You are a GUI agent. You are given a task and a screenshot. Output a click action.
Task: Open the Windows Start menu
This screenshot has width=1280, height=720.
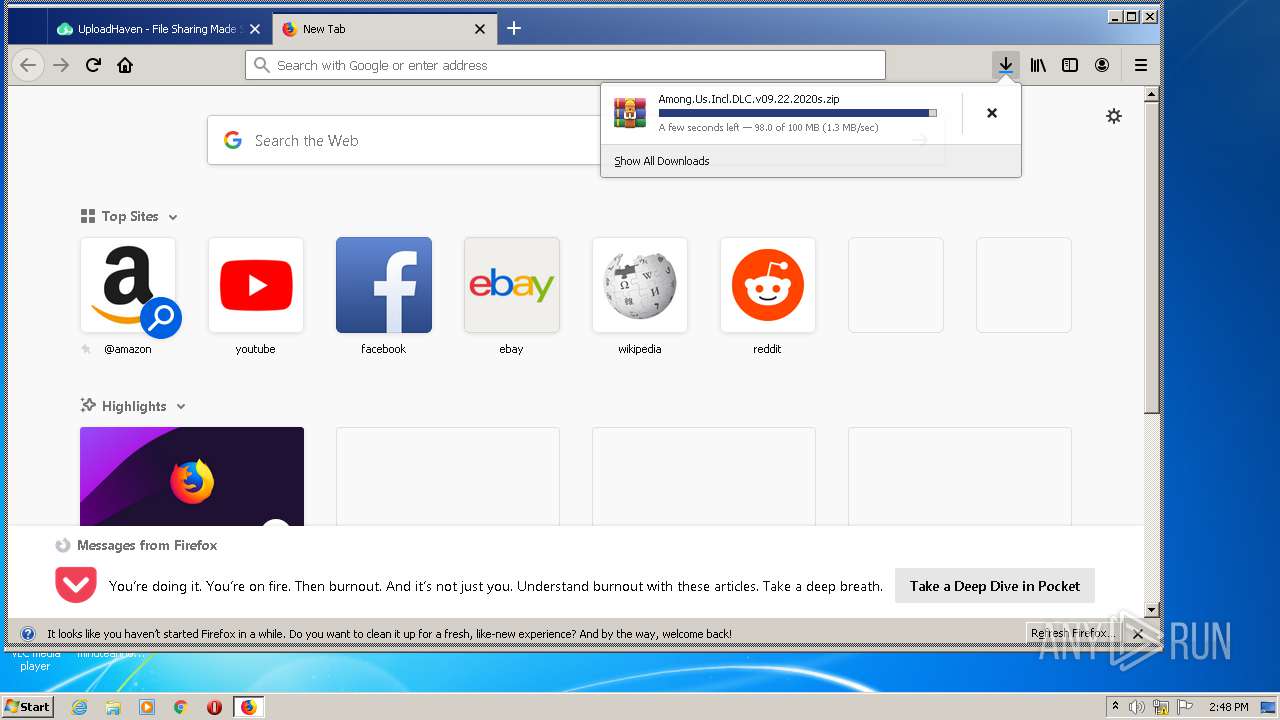pyautogui.click(x=27, y=706)
